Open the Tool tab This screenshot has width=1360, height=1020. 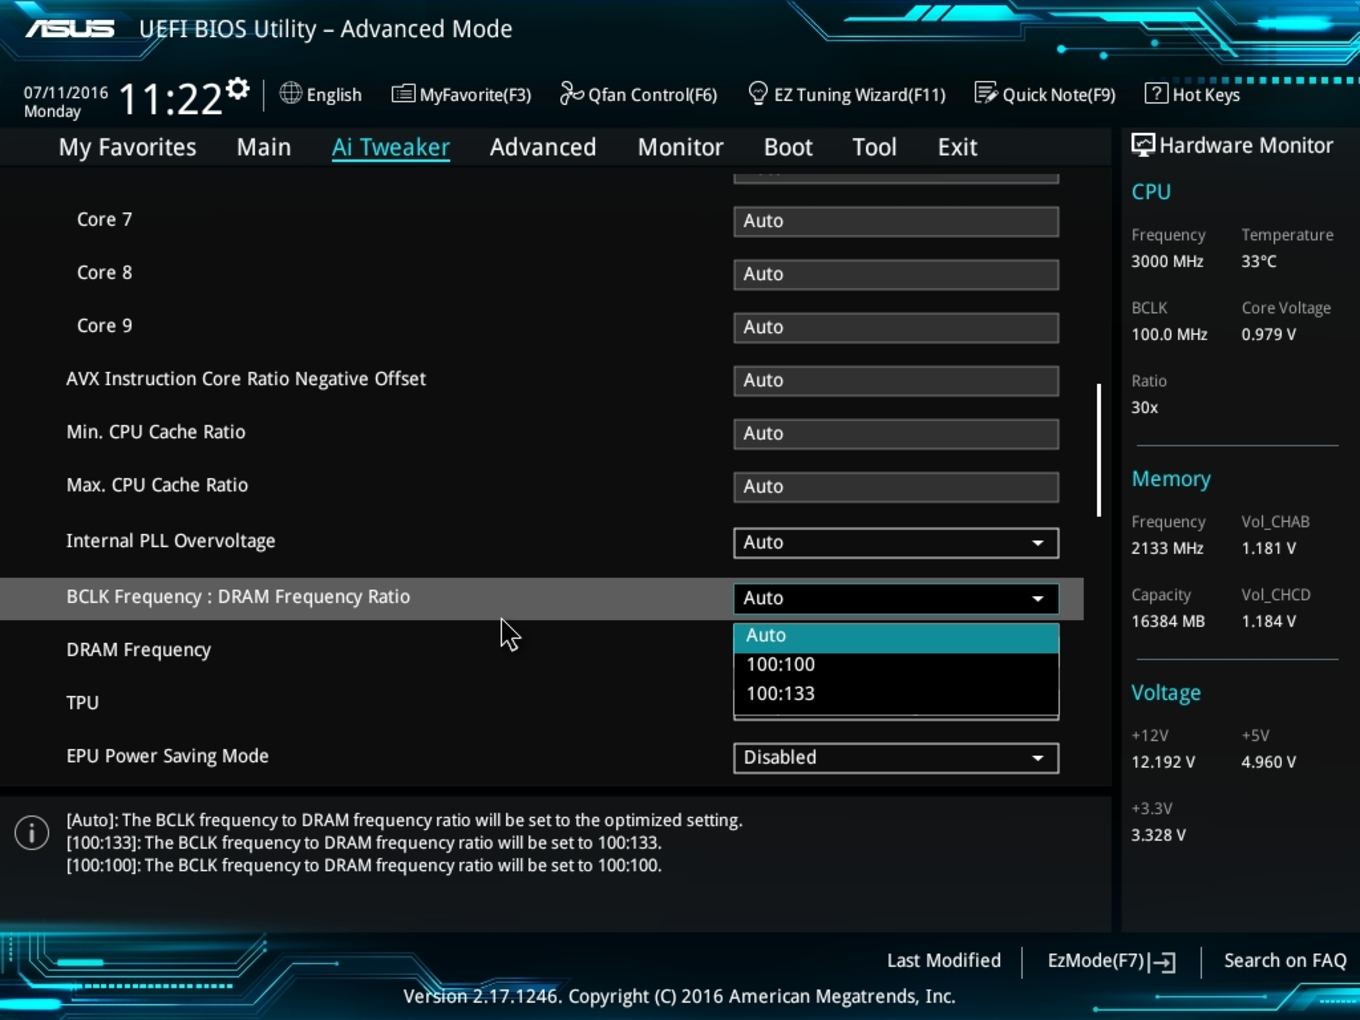[x=874, y=147]
